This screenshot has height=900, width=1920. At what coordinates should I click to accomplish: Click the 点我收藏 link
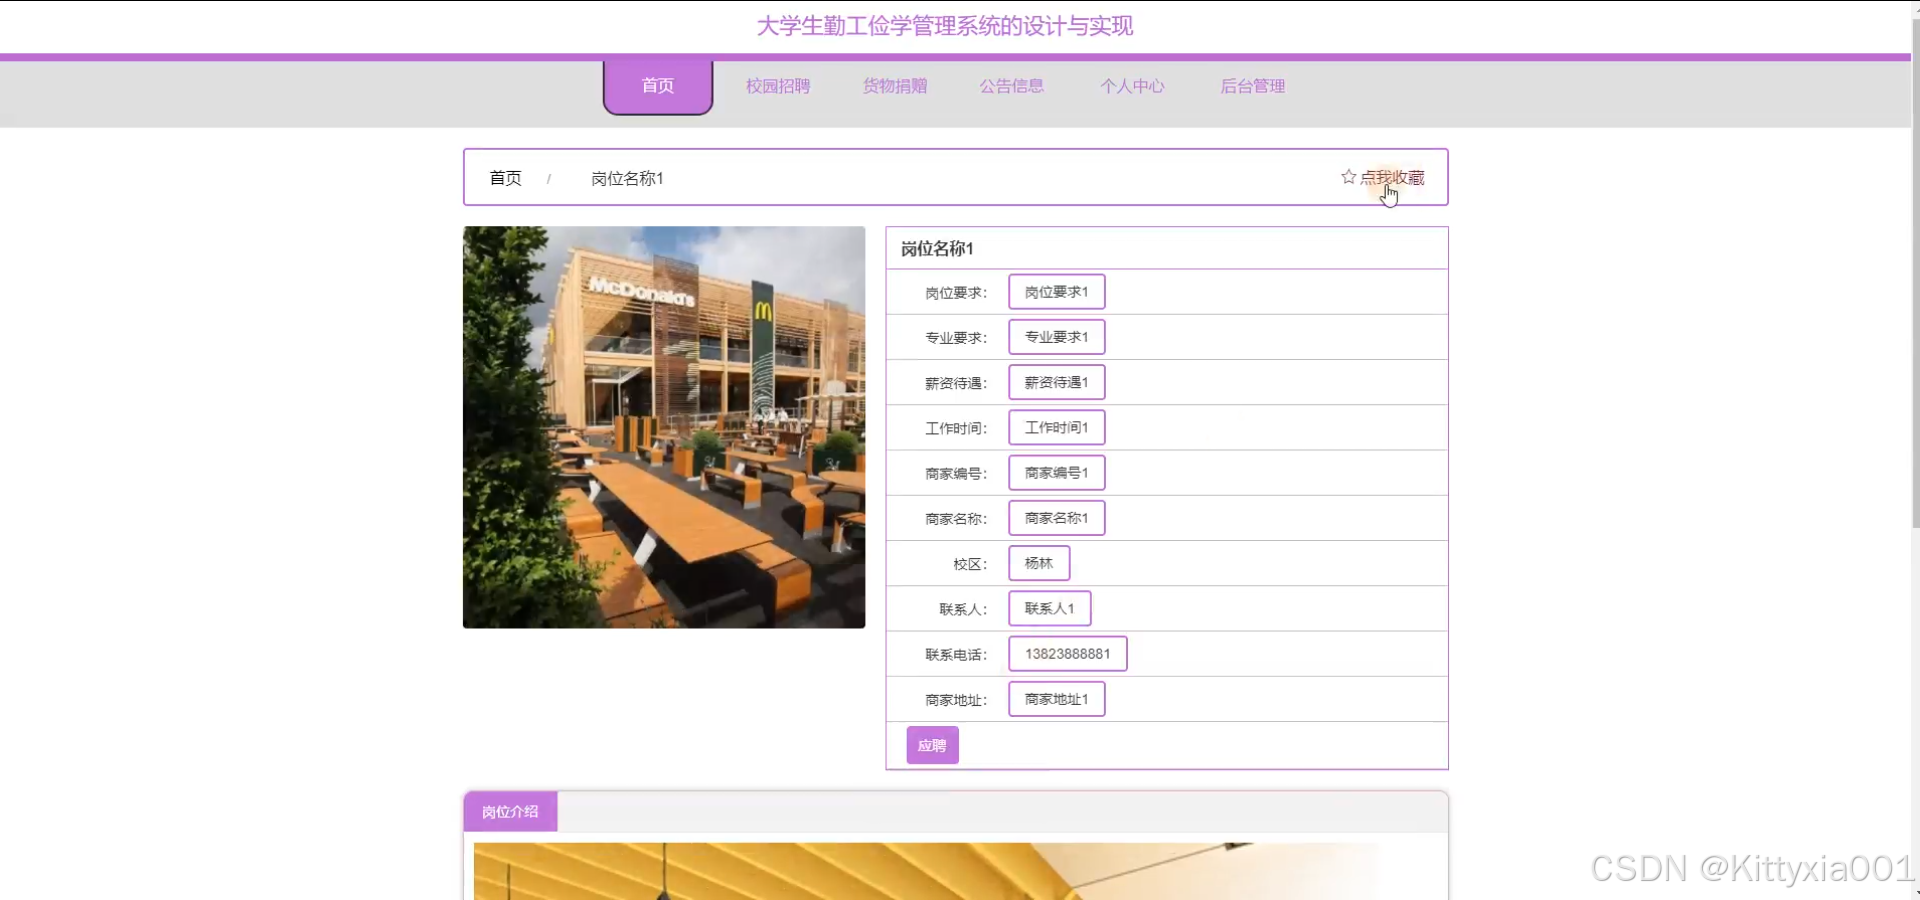(x=1392, y=178)
